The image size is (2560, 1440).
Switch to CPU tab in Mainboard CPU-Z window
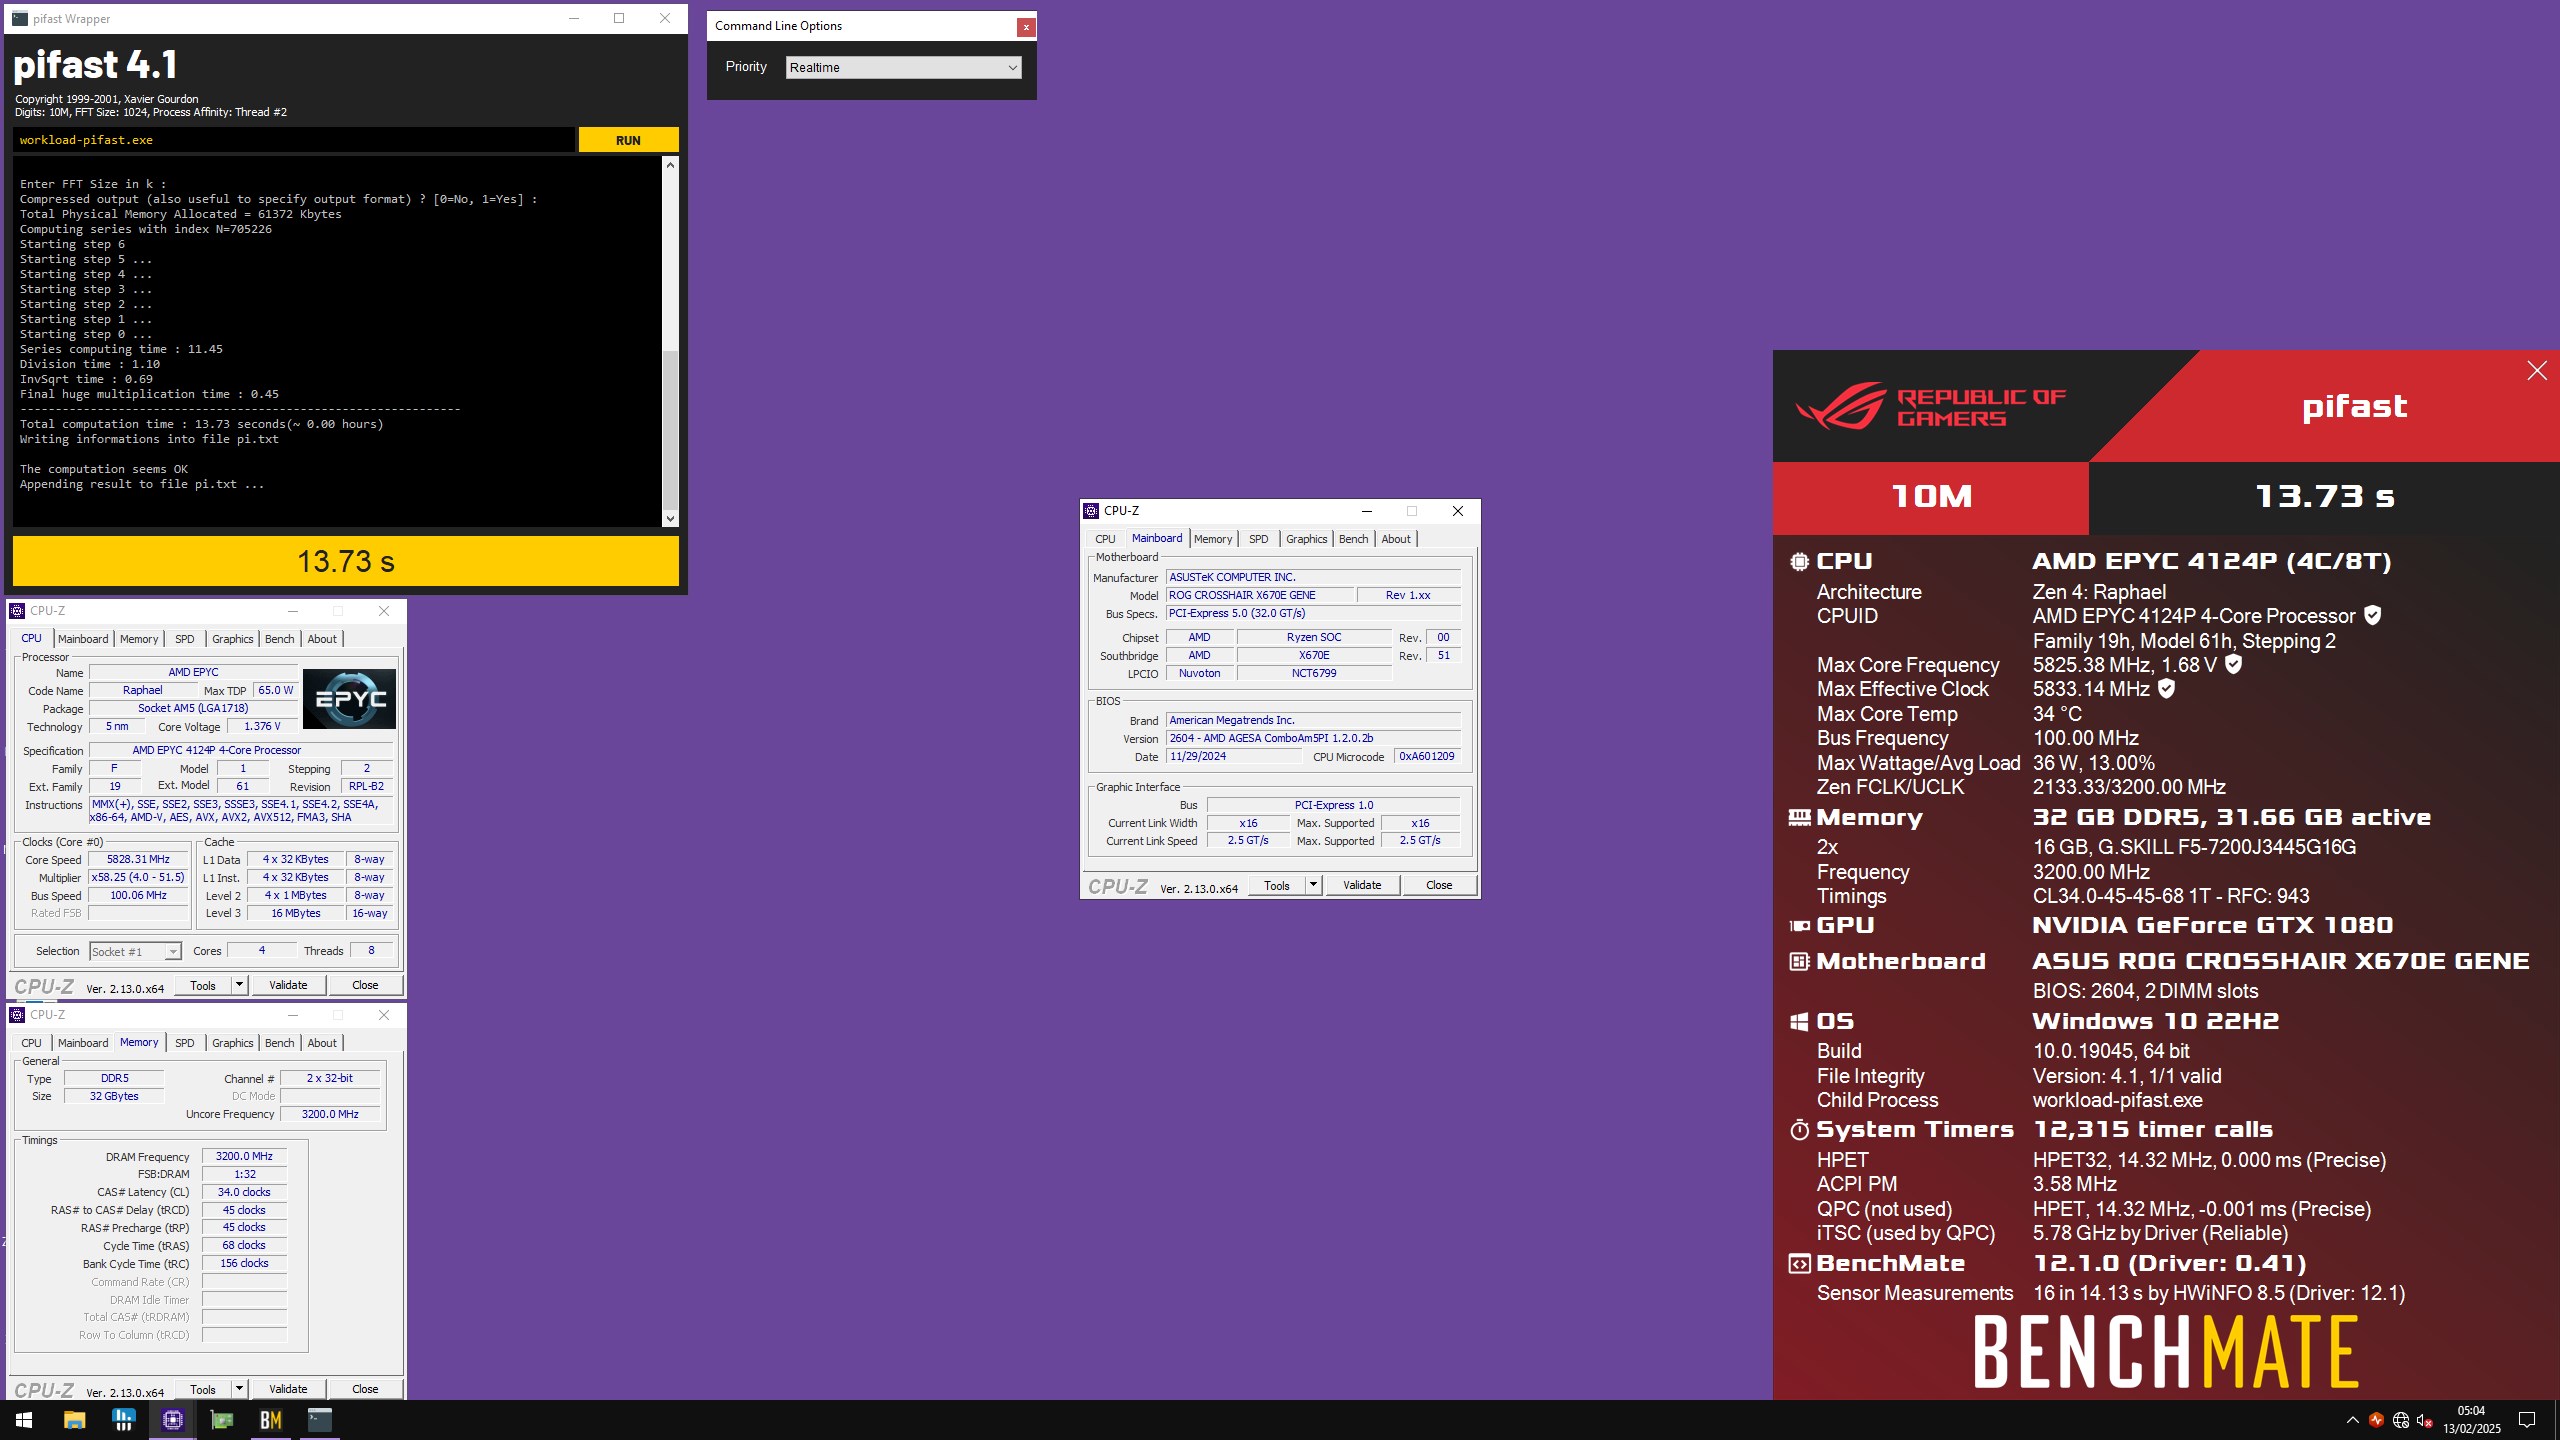[x=1105, y=539]
